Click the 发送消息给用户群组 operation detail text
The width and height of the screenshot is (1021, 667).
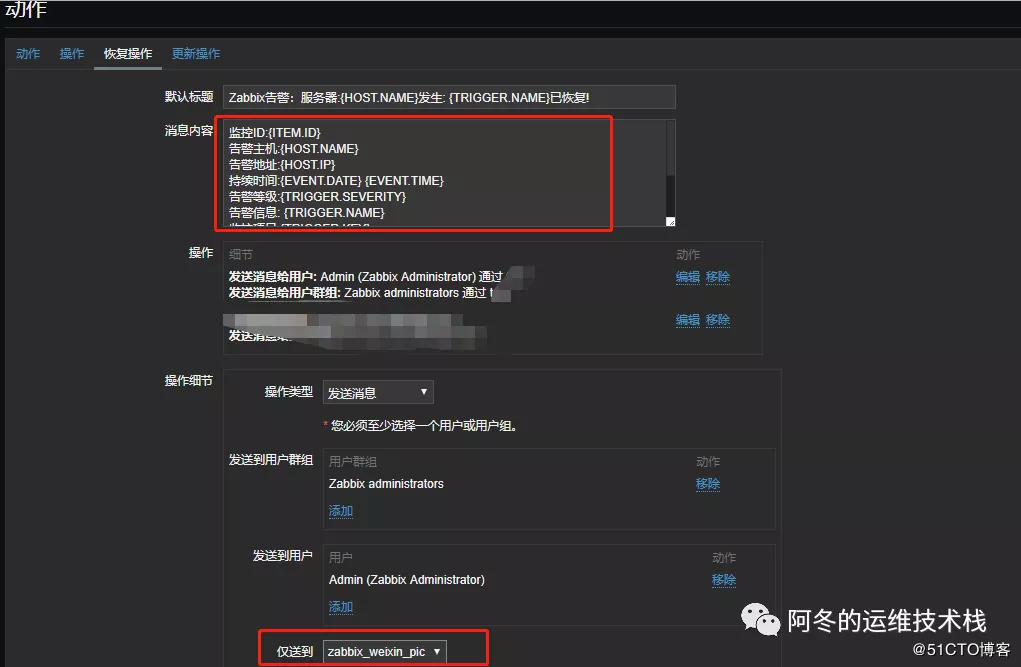click(x=361, y=293)
